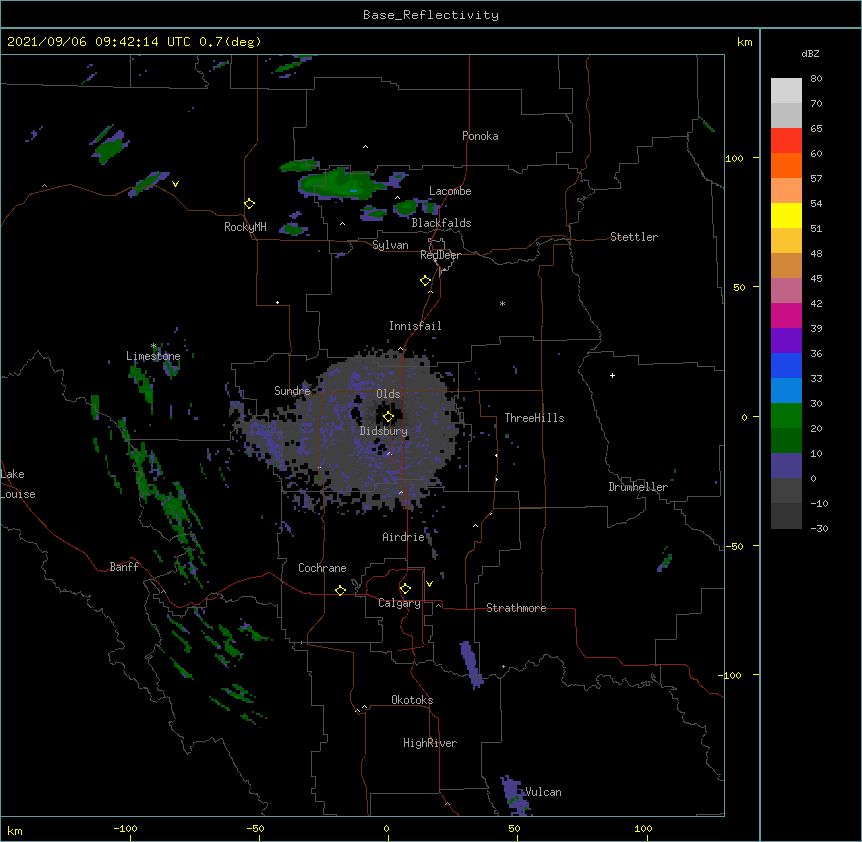
Task: Pick the red 60-65 dBZ legend color
Action: coord(786,140)
